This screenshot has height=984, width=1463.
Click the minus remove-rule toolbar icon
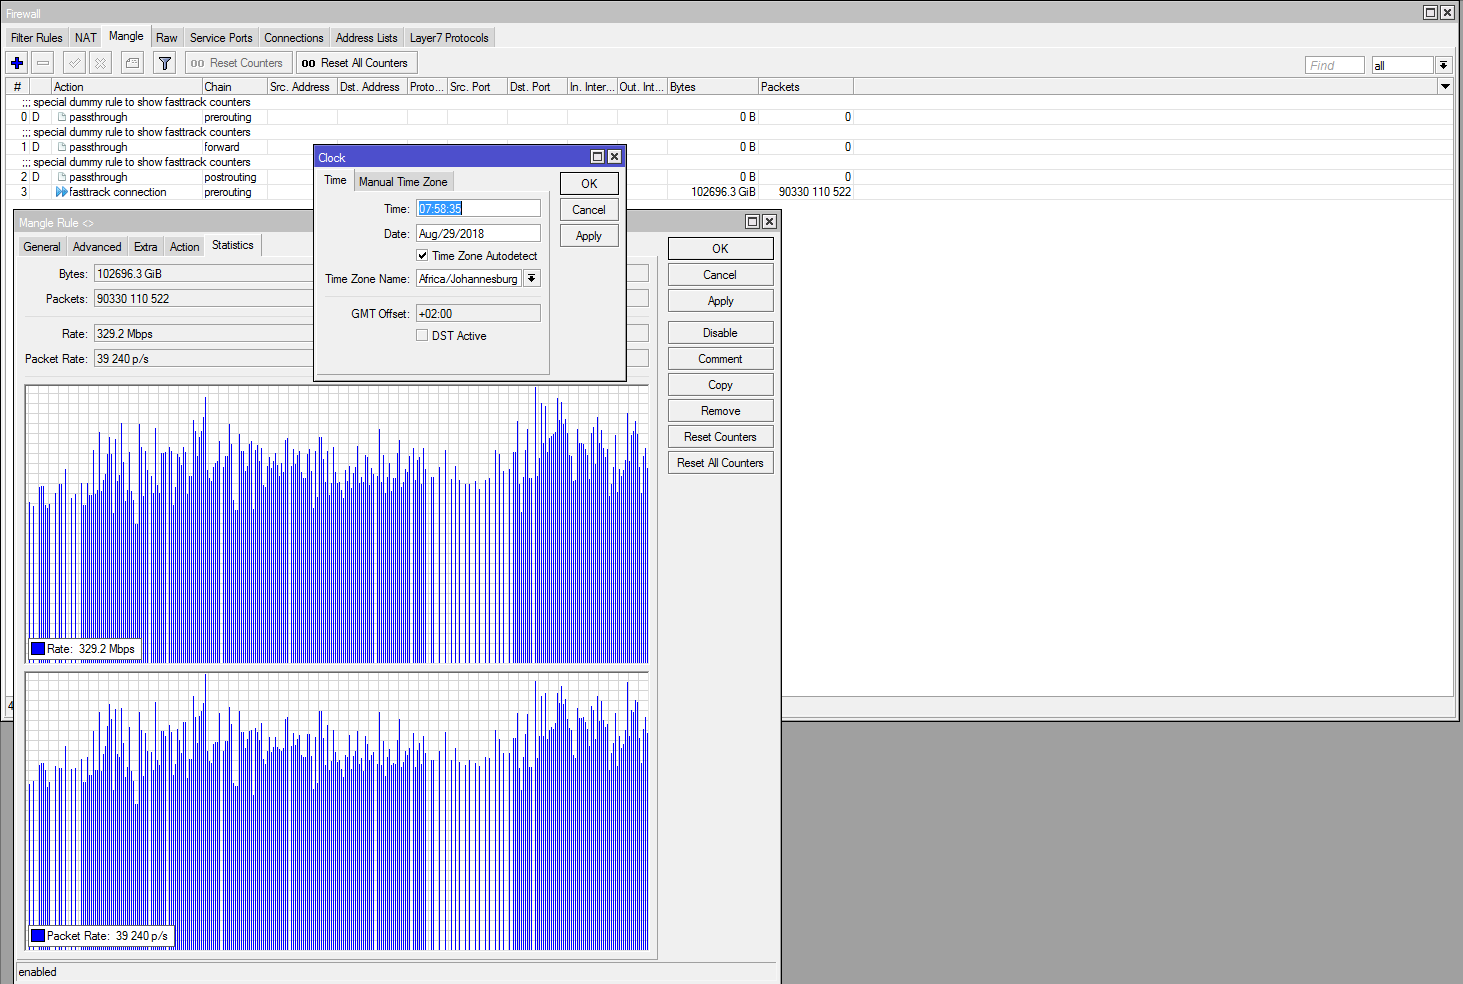(x=43, y=63)
